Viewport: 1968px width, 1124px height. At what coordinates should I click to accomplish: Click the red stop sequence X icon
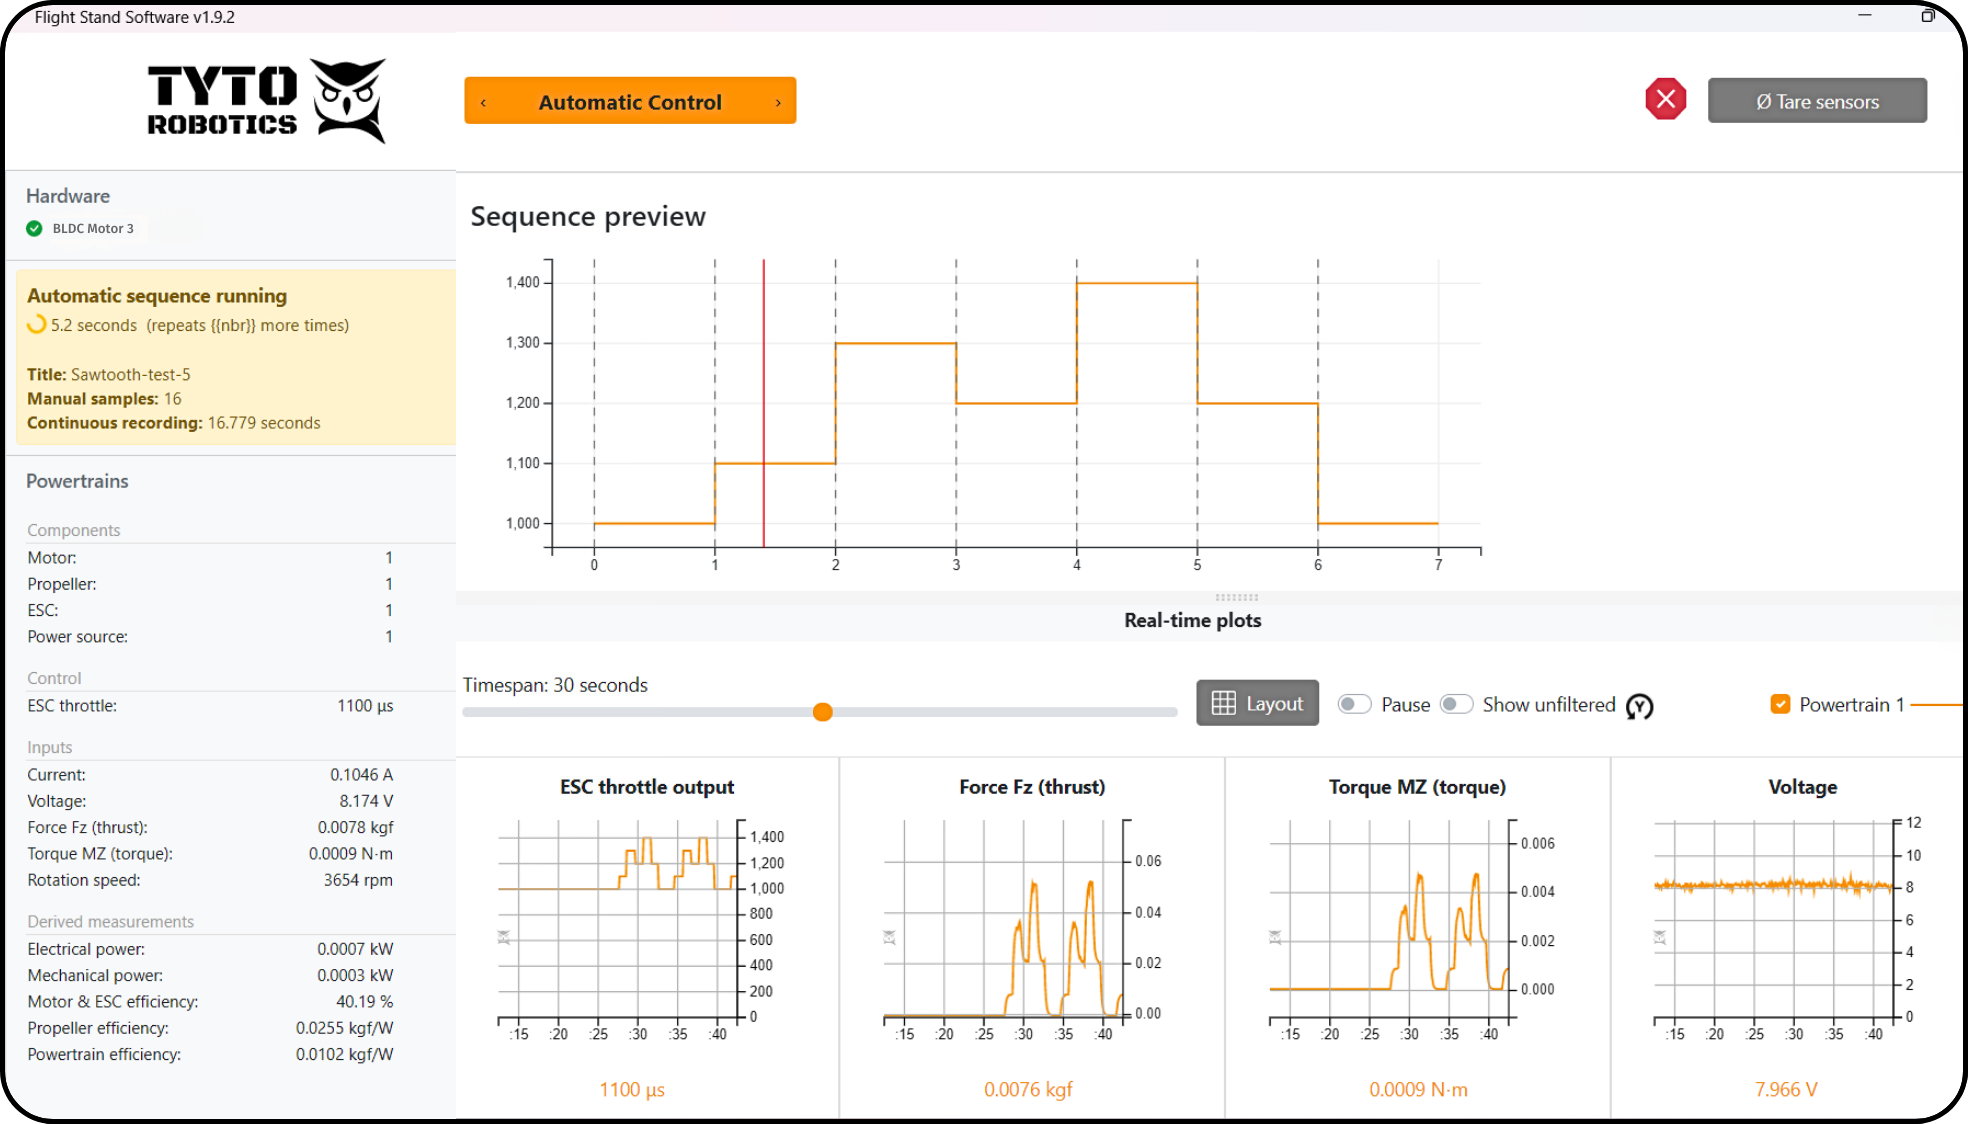tap(1665, 99)
